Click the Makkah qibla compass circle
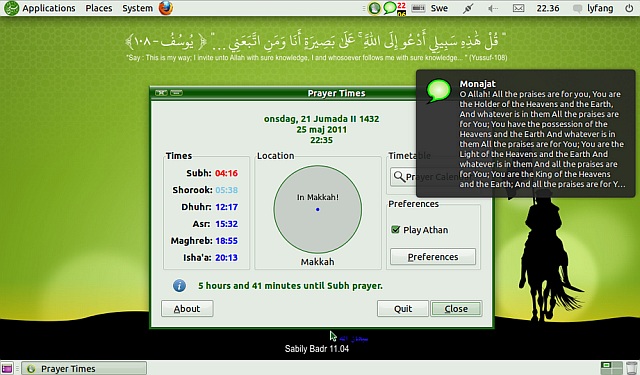640x375 pixels. 318,209
